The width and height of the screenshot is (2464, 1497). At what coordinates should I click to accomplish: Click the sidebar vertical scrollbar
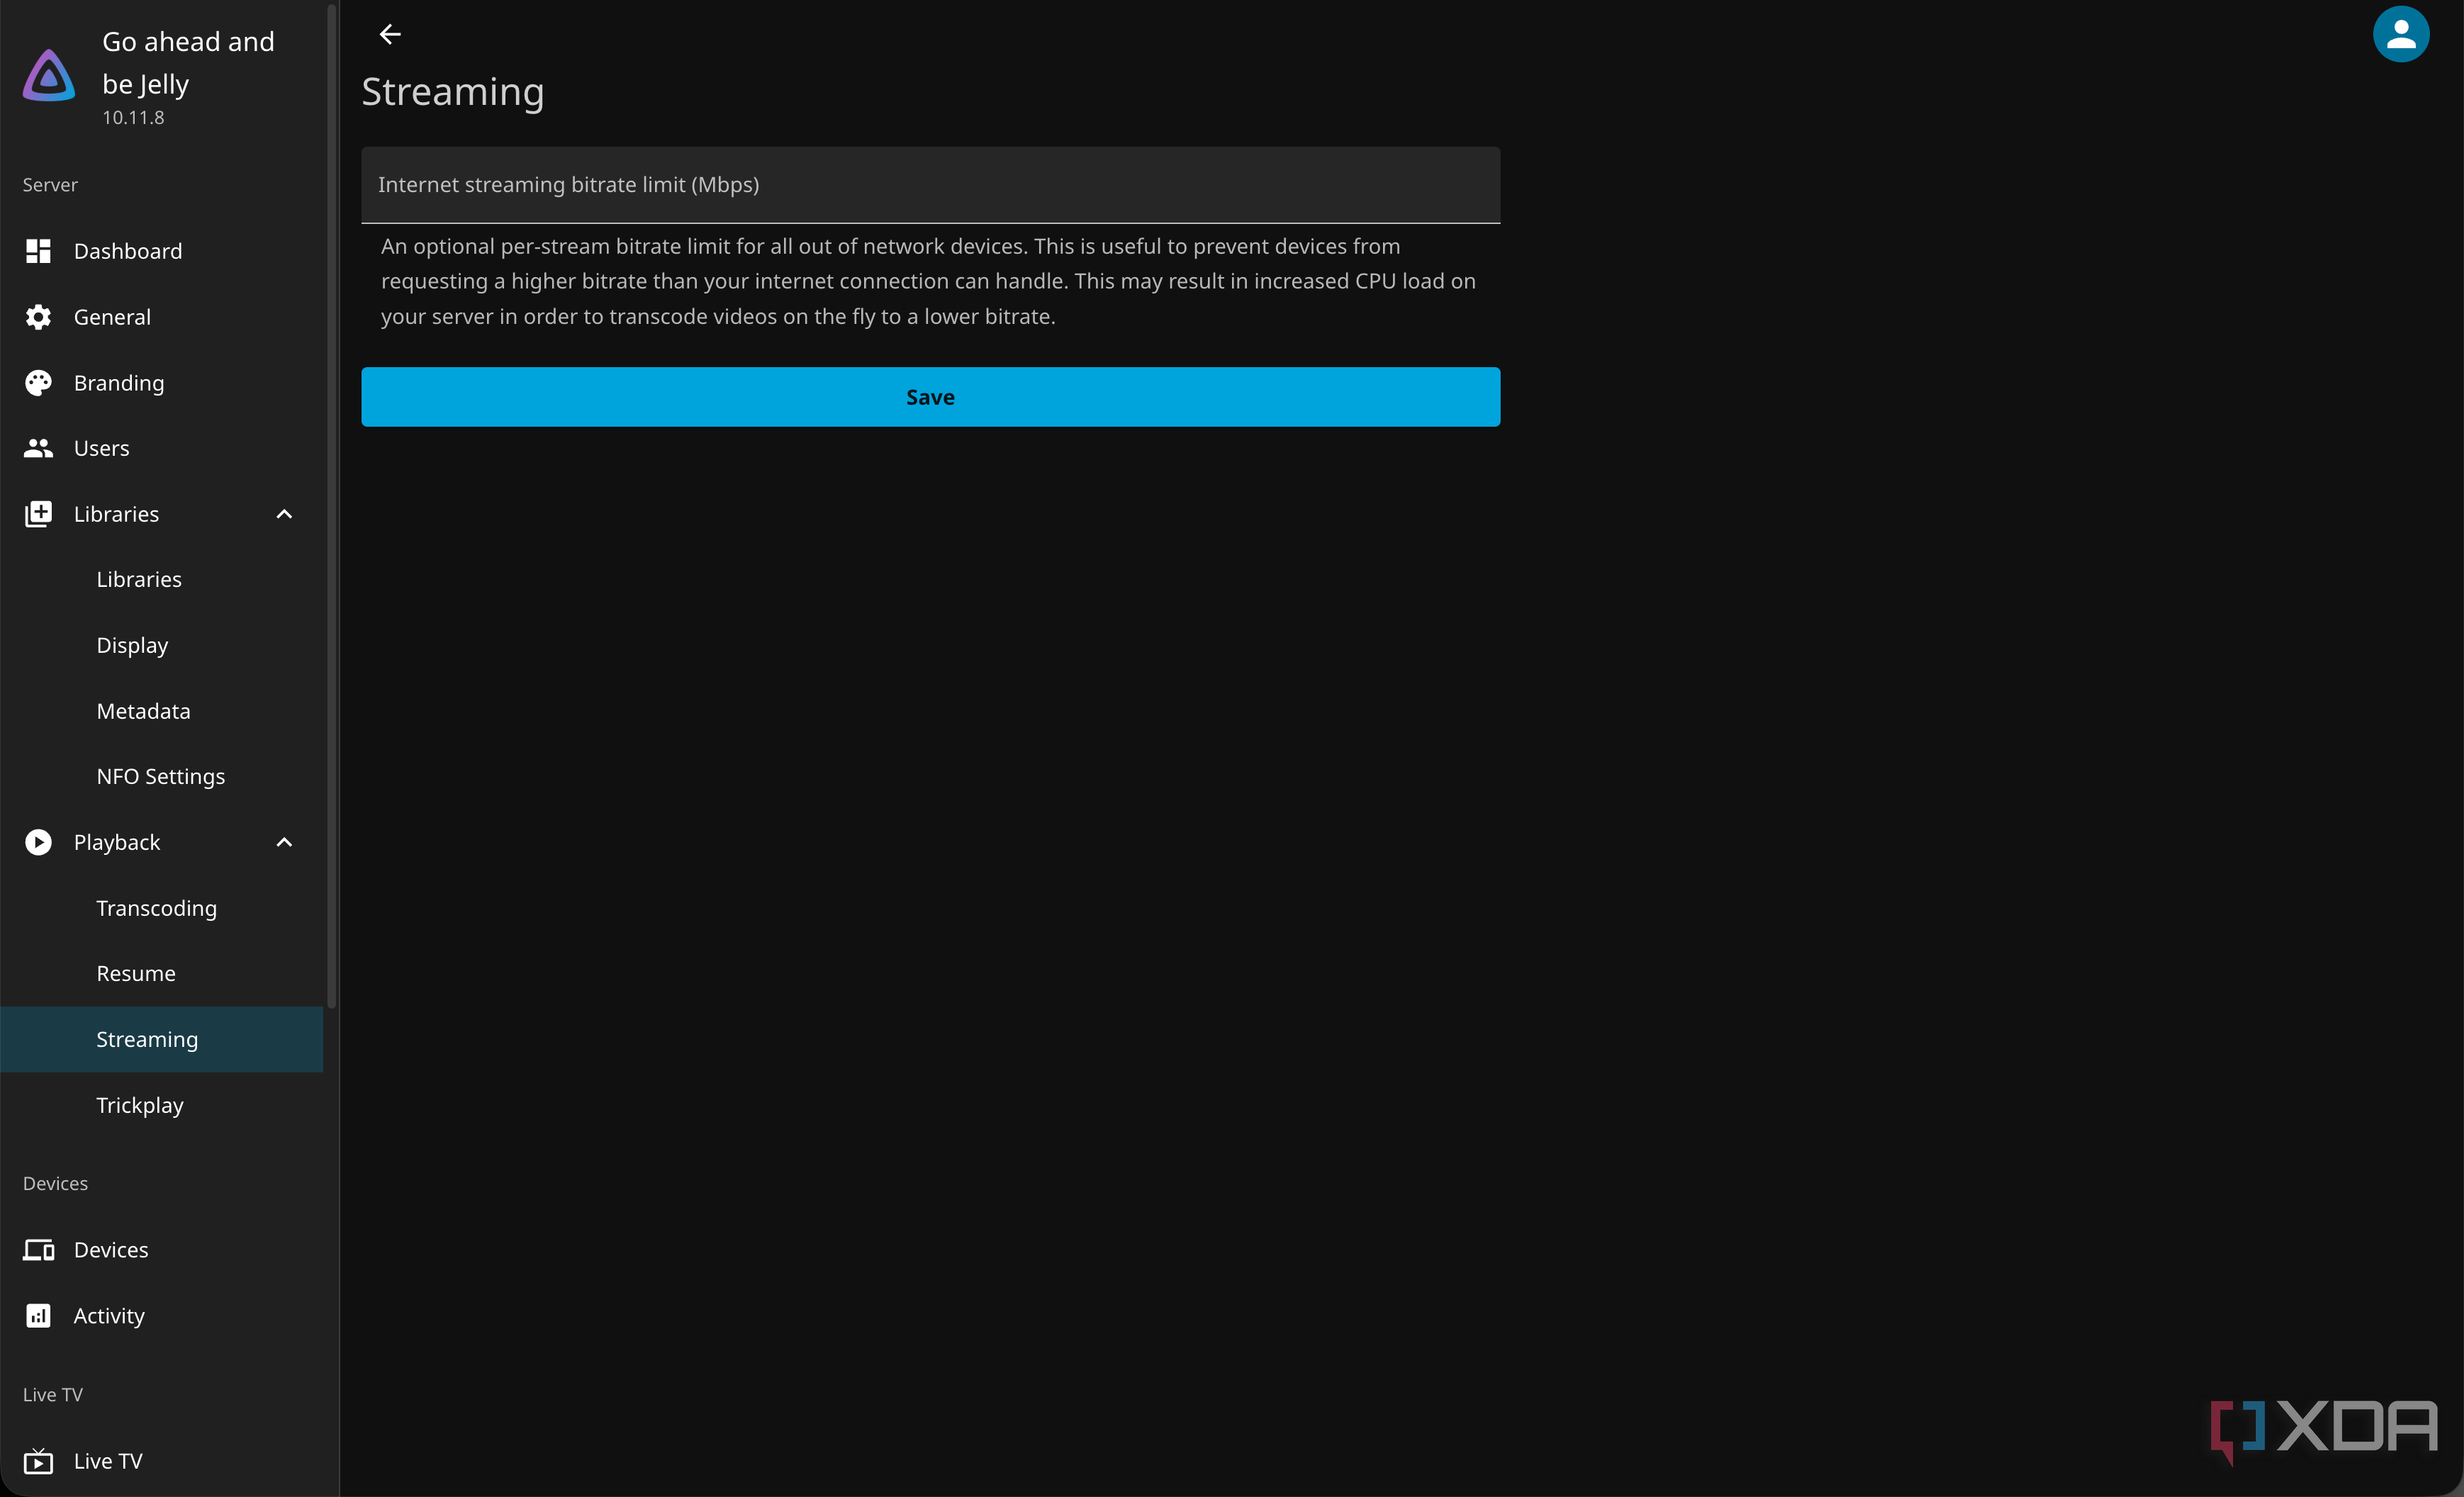click(332, 505)
